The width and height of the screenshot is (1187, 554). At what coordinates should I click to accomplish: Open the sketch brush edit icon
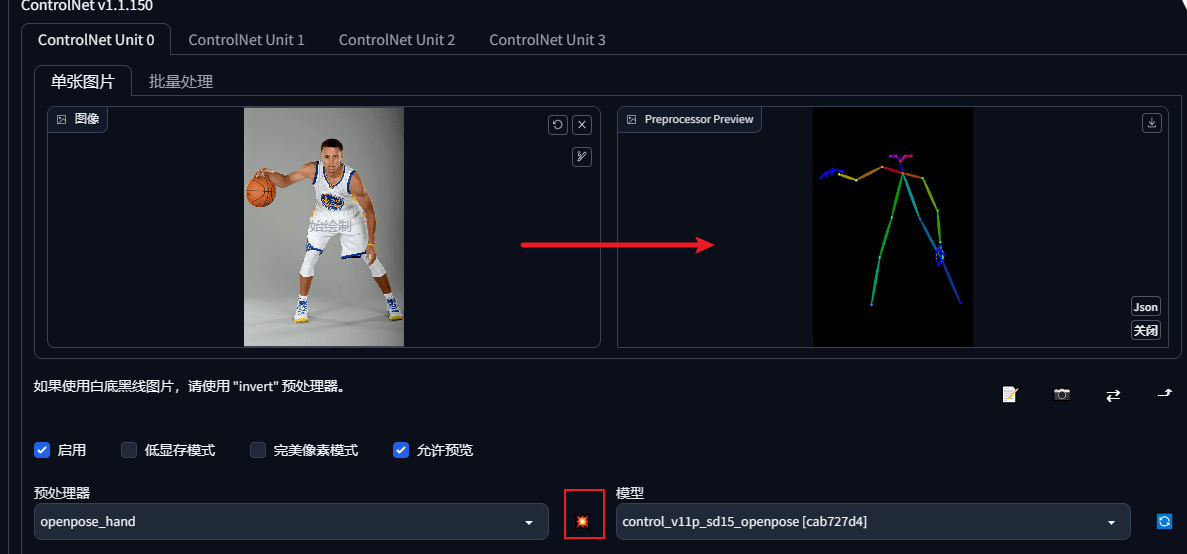[581, 157]
